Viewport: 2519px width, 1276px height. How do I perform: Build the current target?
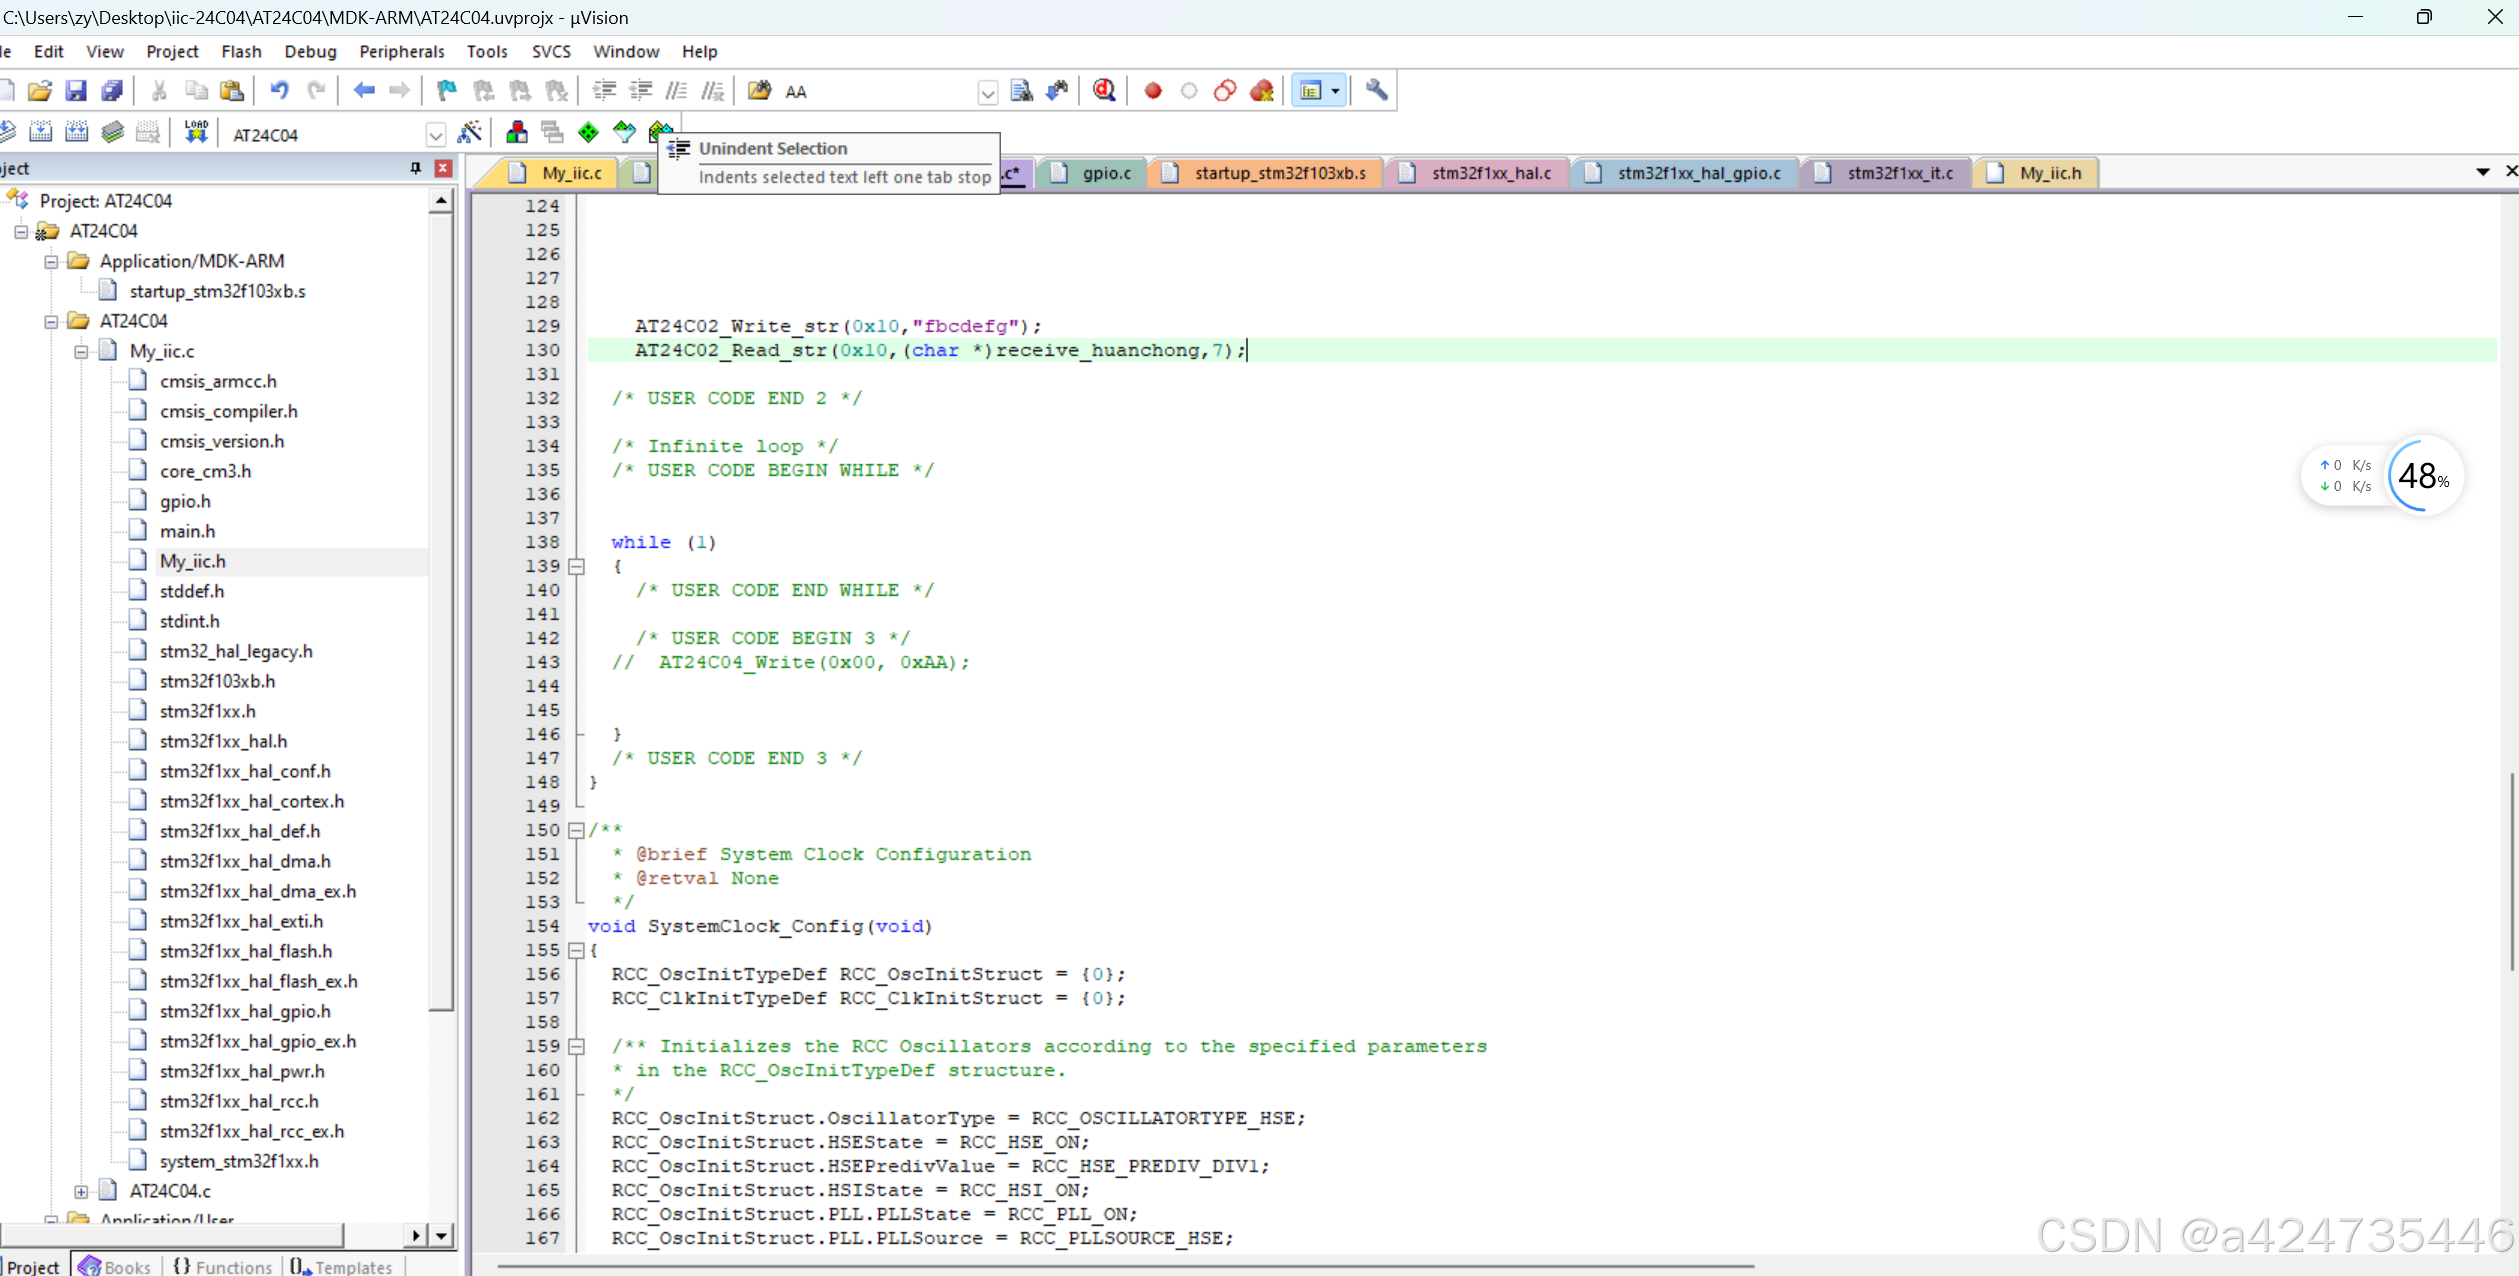point(41,131)
